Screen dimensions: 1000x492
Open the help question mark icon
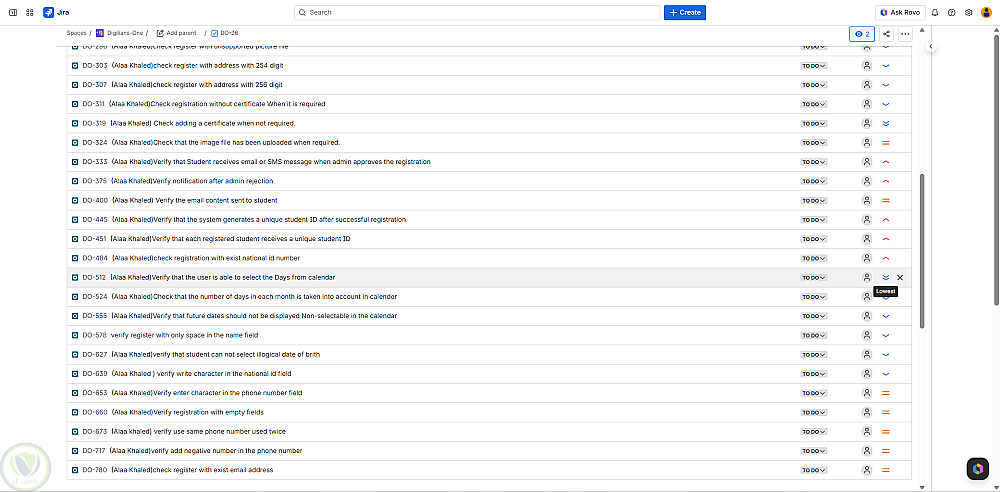pos(951,12)
